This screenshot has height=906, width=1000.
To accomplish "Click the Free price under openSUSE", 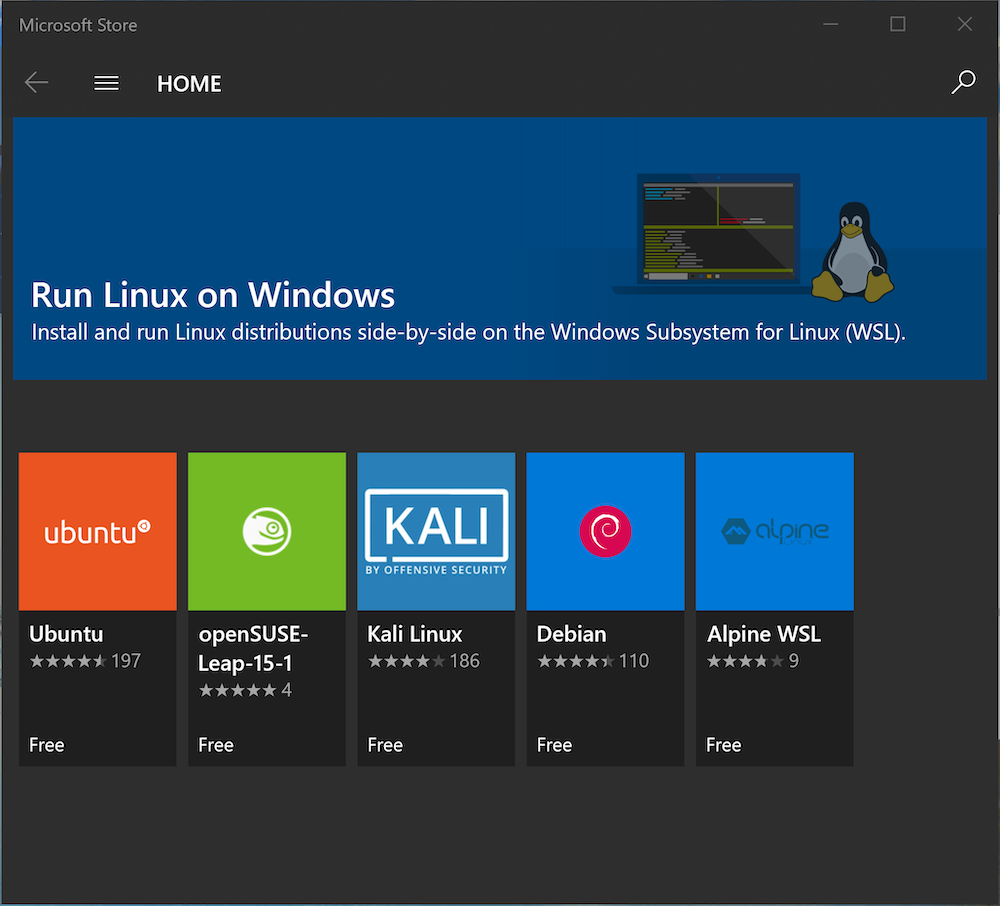I will click(216, 745).
